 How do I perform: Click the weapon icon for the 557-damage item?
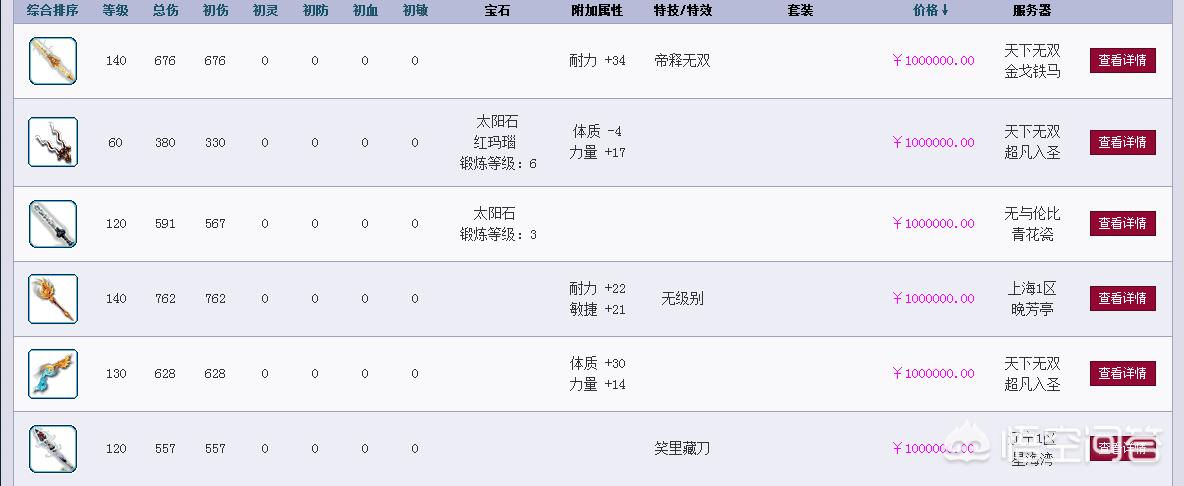pos(53,449)
